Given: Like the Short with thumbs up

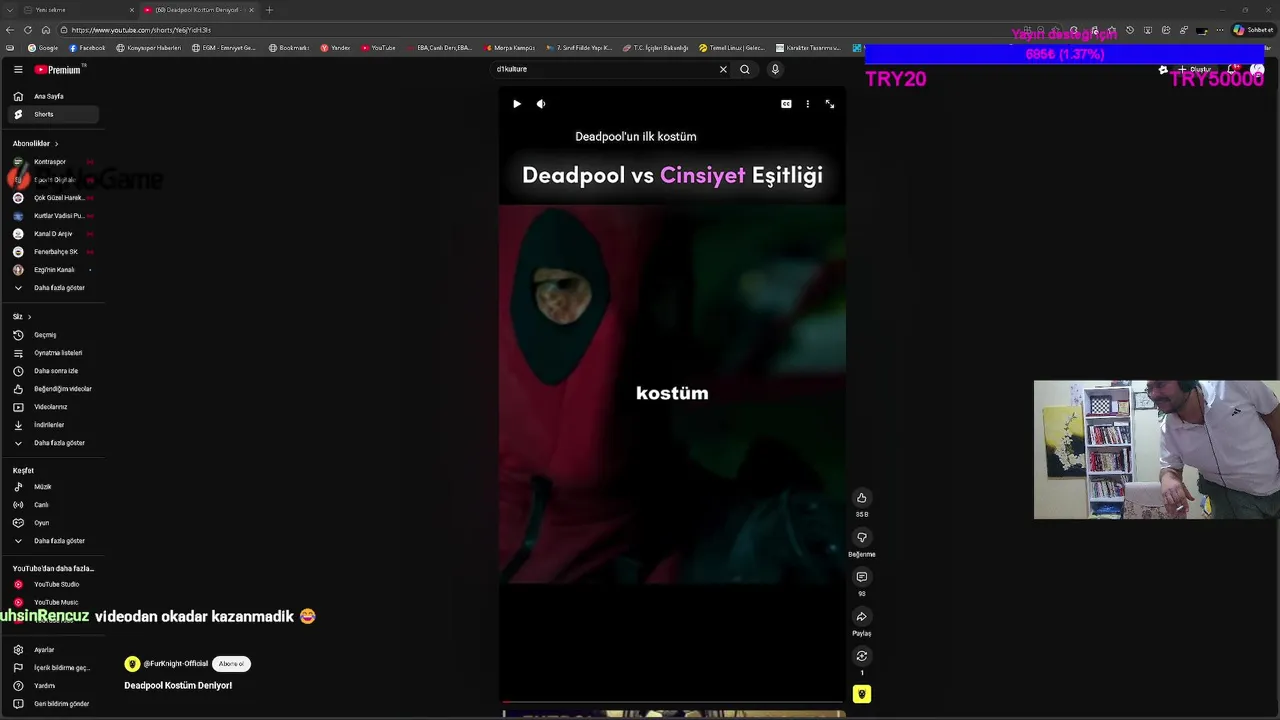Looking at the screenshot, I should (x=861, y=498).
